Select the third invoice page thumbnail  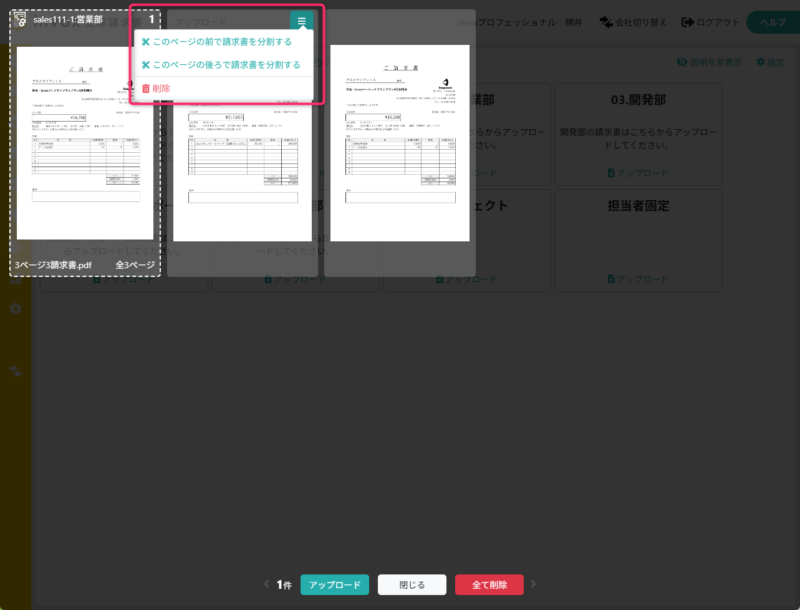click(x=400, y=143)
